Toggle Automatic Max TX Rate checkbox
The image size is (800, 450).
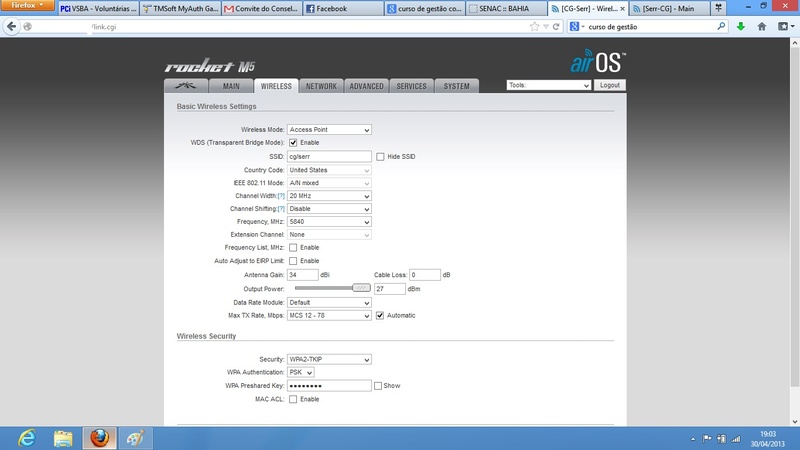tap(380, 315)
